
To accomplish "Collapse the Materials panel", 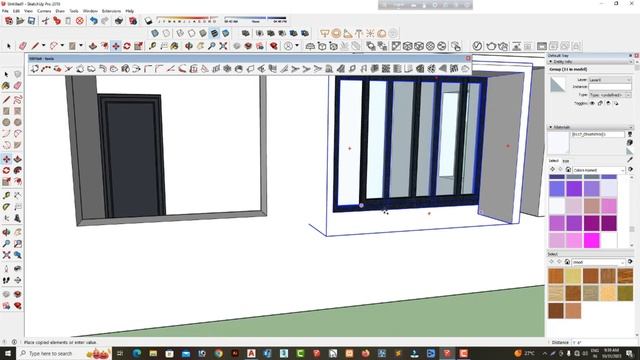I will point(551,127).
